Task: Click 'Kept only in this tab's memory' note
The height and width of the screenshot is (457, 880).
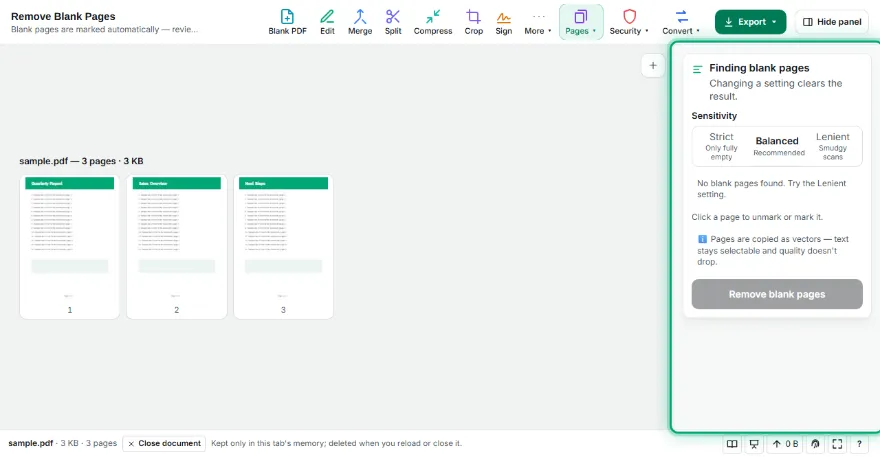Action: point(336,444)
